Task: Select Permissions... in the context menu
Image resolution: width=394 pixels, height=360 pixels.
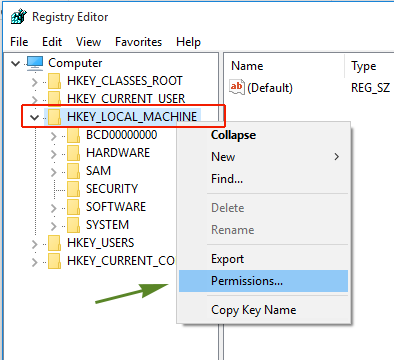Action: [263, 281]
